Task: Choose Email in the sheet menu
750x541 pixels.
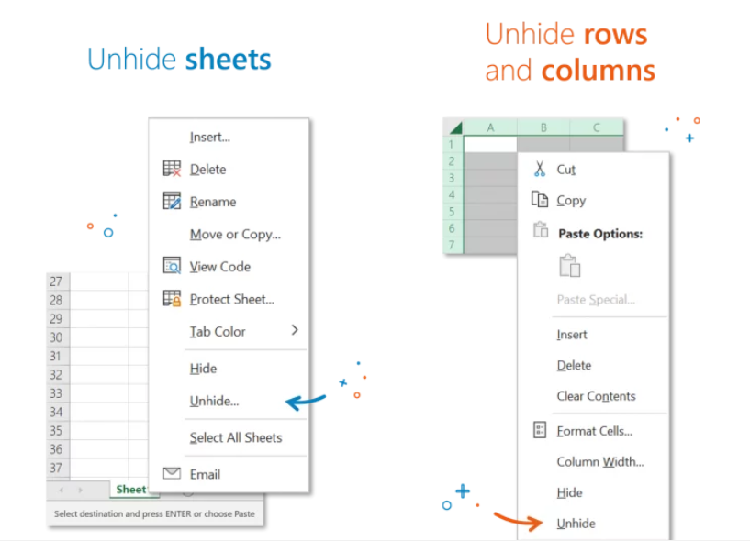Action: (205, 475)
